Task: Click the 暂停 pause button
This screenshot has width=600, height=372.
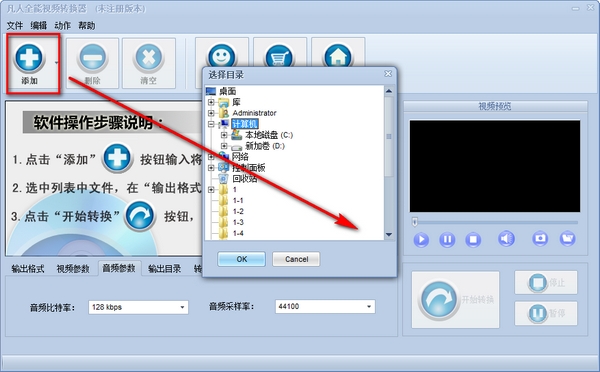Action: [x=546, y=313]
